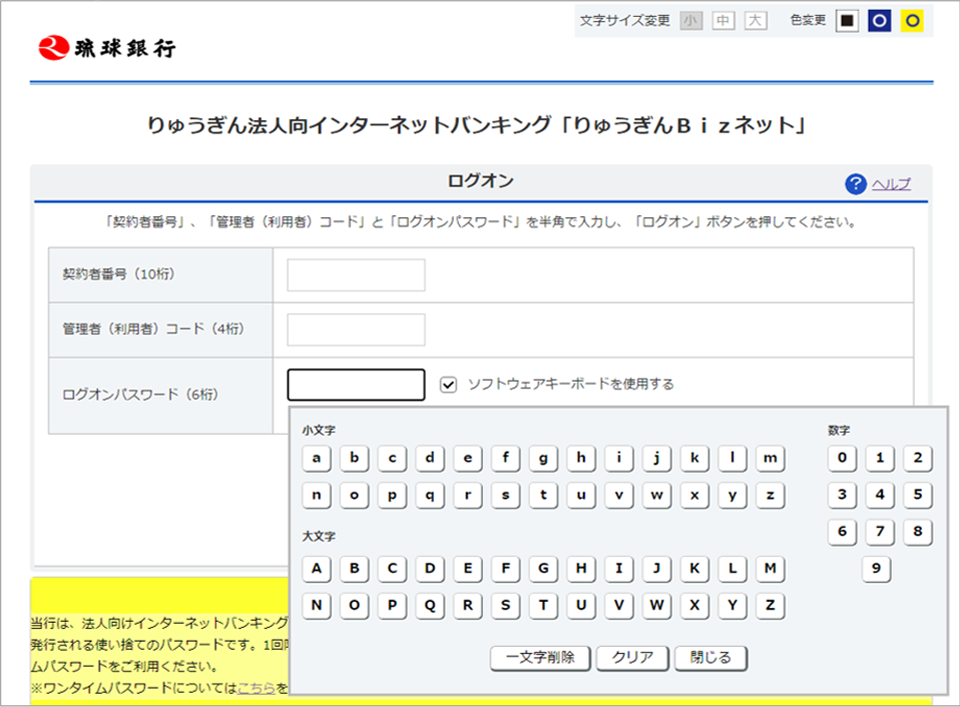Tap lowercase key i on software keyboard
Image resolution: width=960 pixels, height=707 pixels.
coord(619,458)
